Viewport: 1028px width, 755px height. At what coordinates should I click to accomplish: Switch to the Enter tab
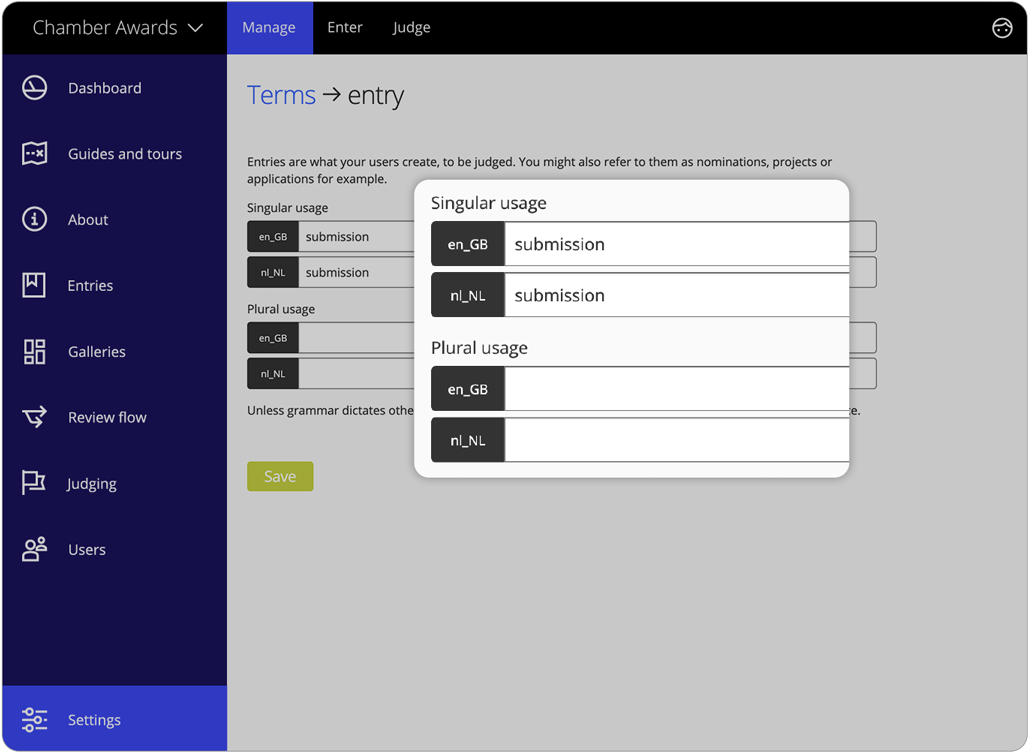344,27
